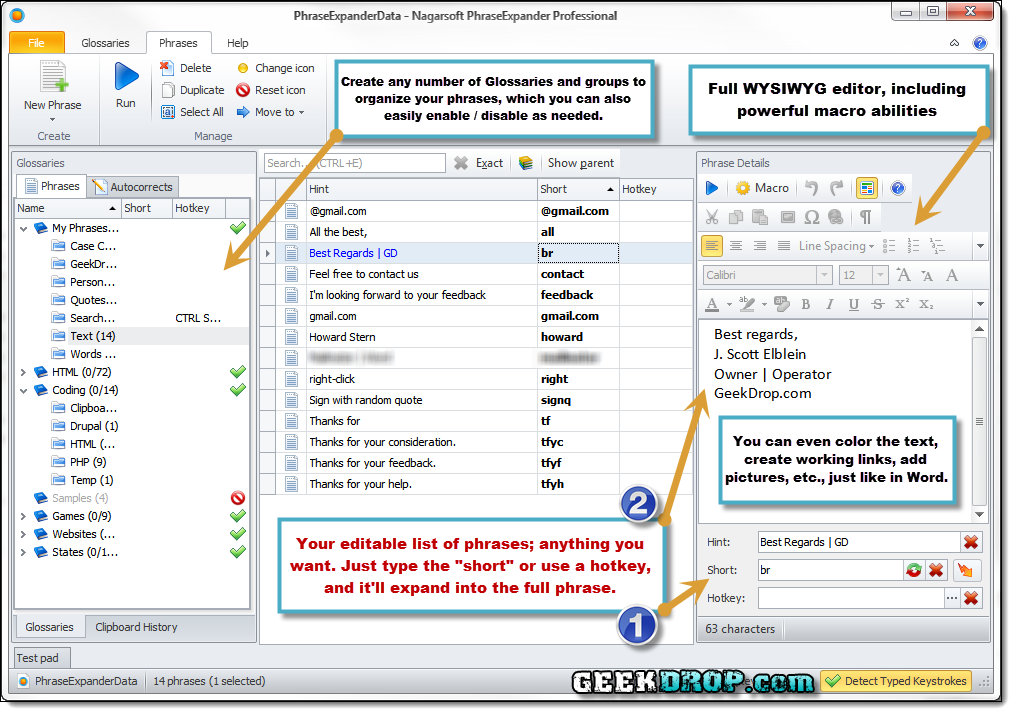Click Select All in Manage group
Screen dimensions: 1014x714
[x=192, y=112]
